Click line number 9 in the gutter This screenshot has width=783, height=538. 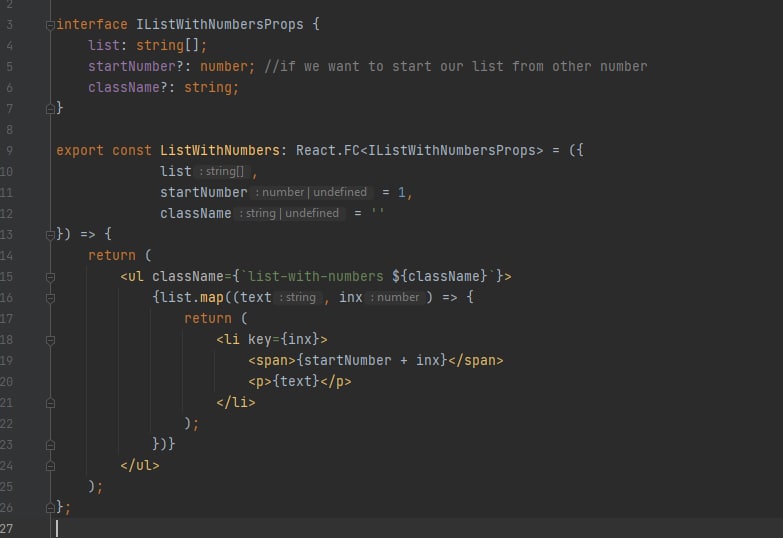tap(9, 150)
